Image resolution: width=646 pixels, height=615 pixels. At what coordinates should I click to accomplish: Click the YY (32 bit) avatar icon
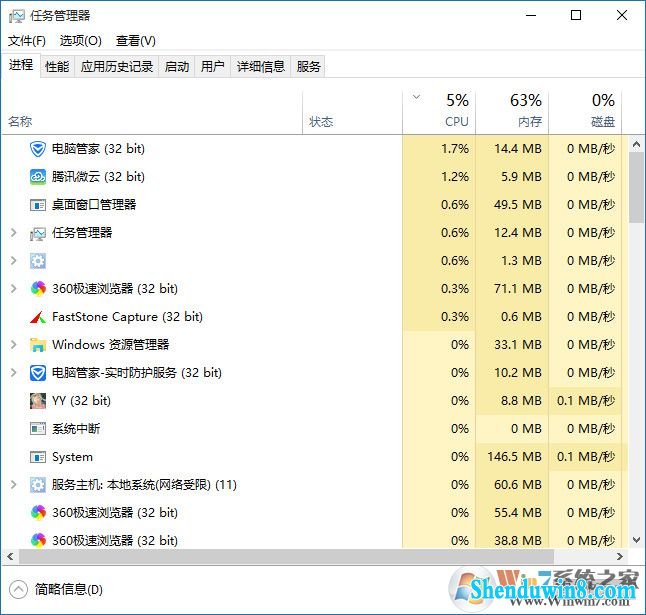point(38,401)
